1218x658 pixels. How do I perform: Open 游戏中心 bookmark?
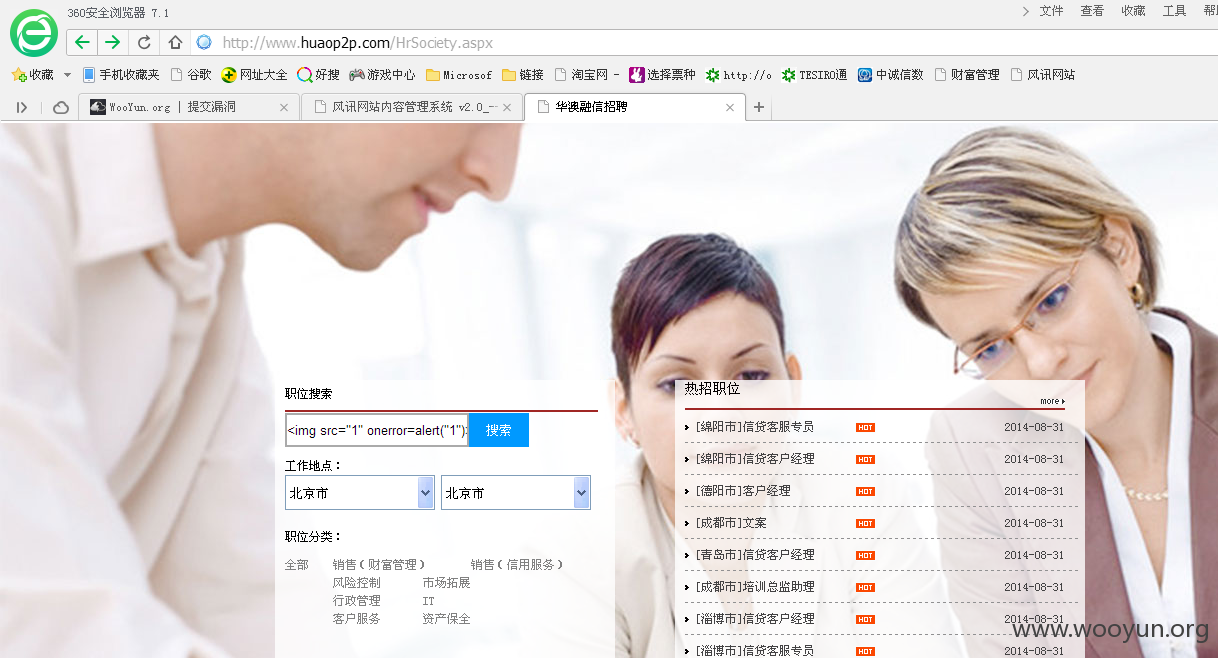click(x=382, y=75)
